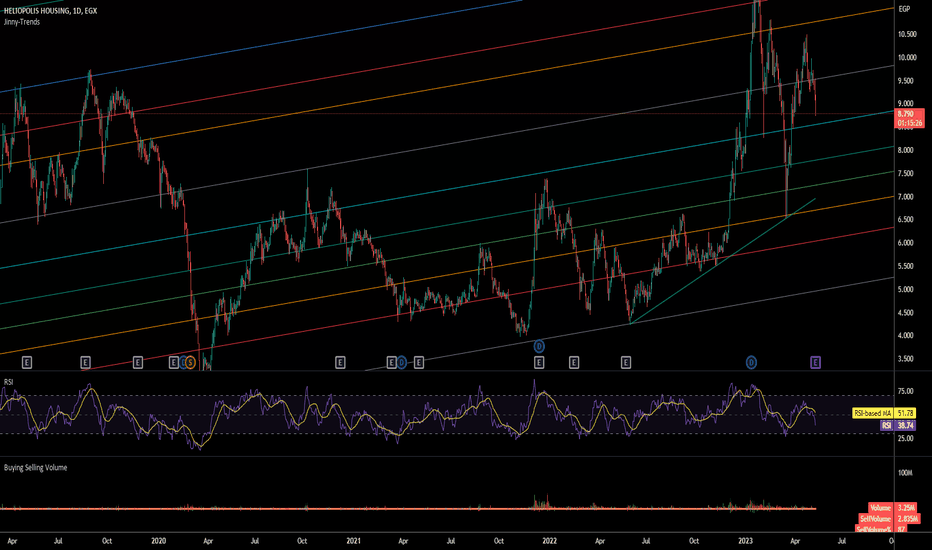Viewport: 932px width, 550px height.
Task: Click the EGP currency label on price axis
Action: [x=904, y=9]
